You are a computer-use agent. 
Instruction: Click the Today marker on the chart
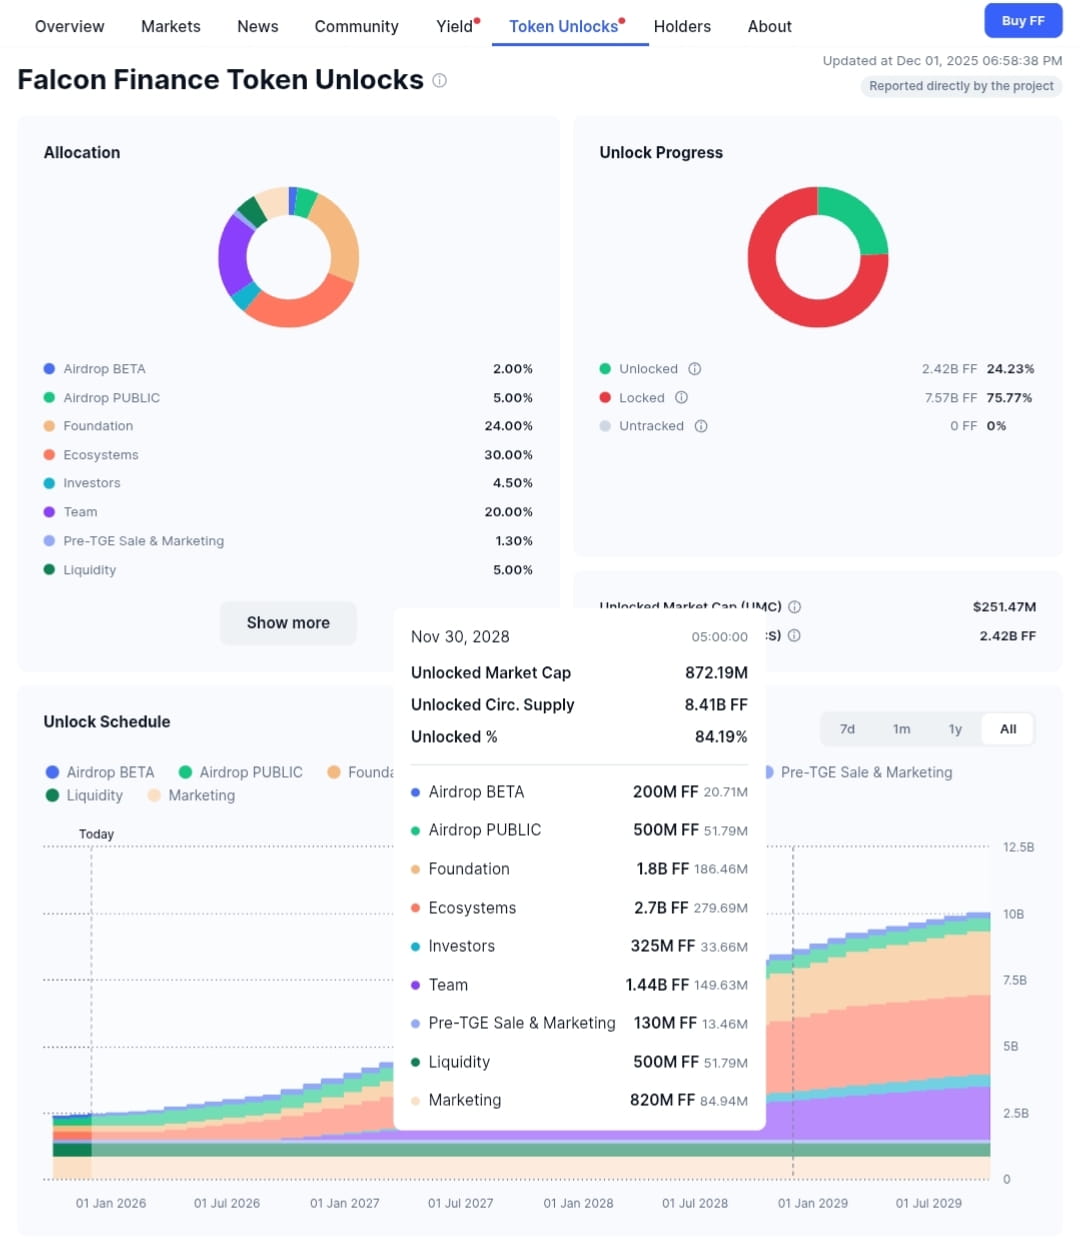[96, 834]
